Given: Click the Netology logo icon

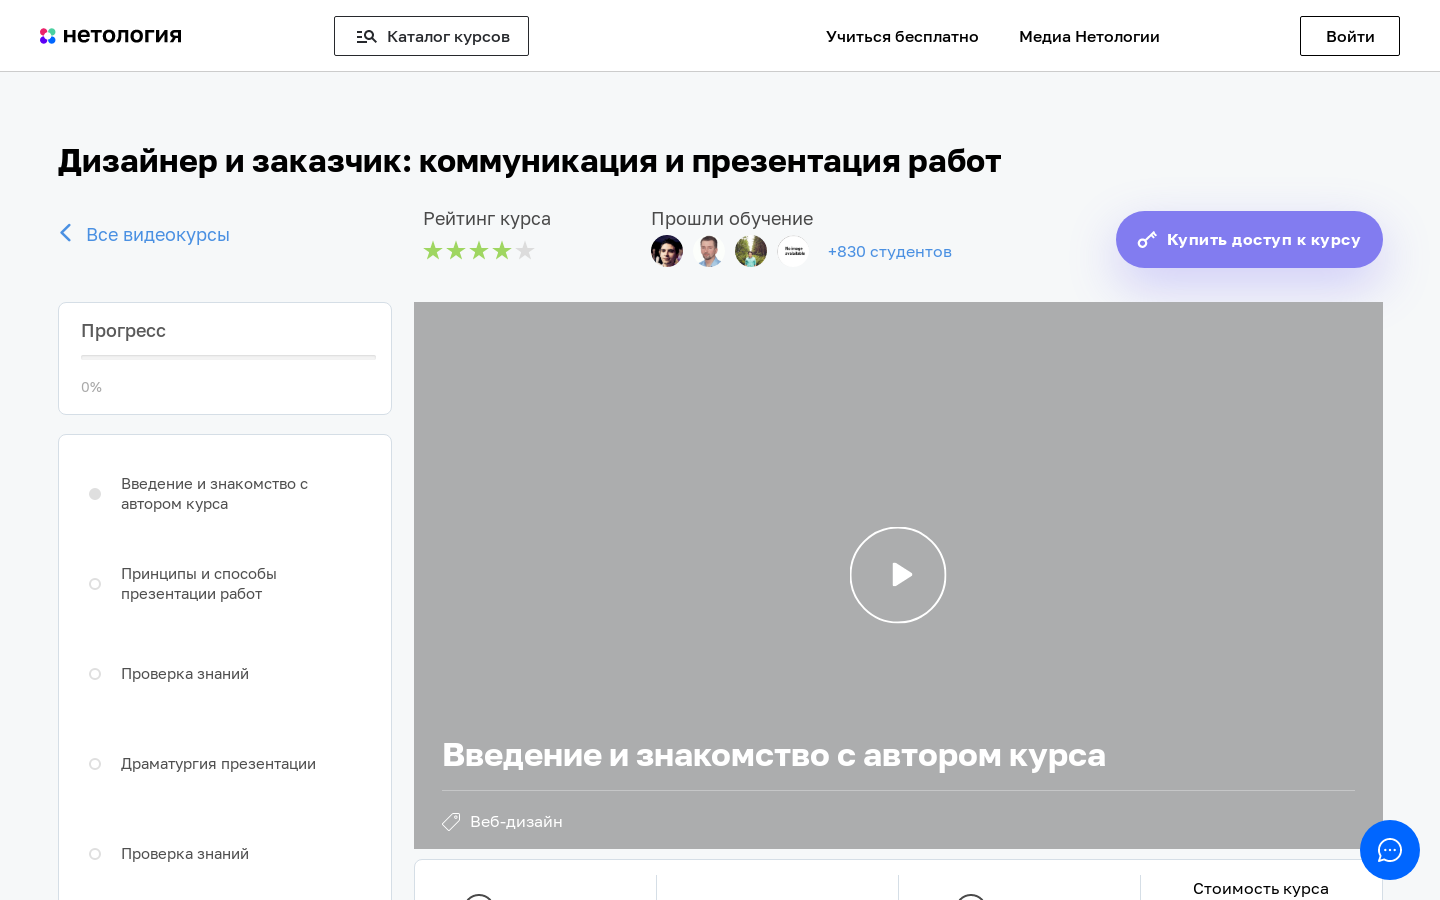Looking at the screenshot, I should pos(48,36).
